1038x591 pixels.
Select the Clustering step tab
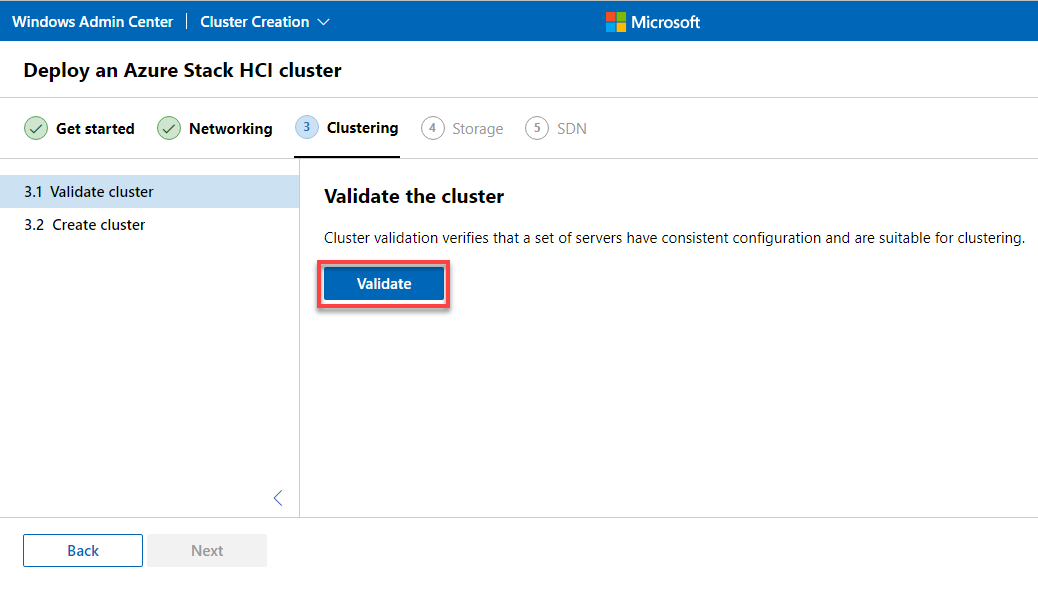347,128
